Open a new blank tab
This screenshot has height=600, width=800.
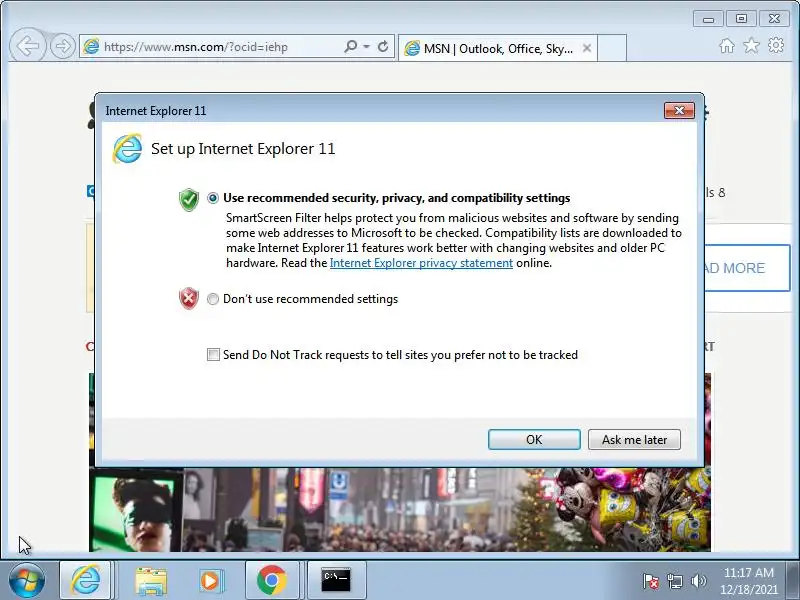tap(612, 48)
